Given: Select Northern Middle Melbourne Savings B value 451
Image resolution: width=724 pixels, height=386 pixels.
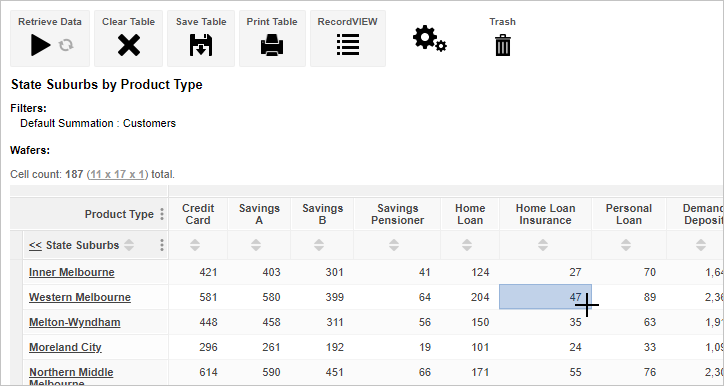Looking at the screenshot, I should click(x=334, y=372).
